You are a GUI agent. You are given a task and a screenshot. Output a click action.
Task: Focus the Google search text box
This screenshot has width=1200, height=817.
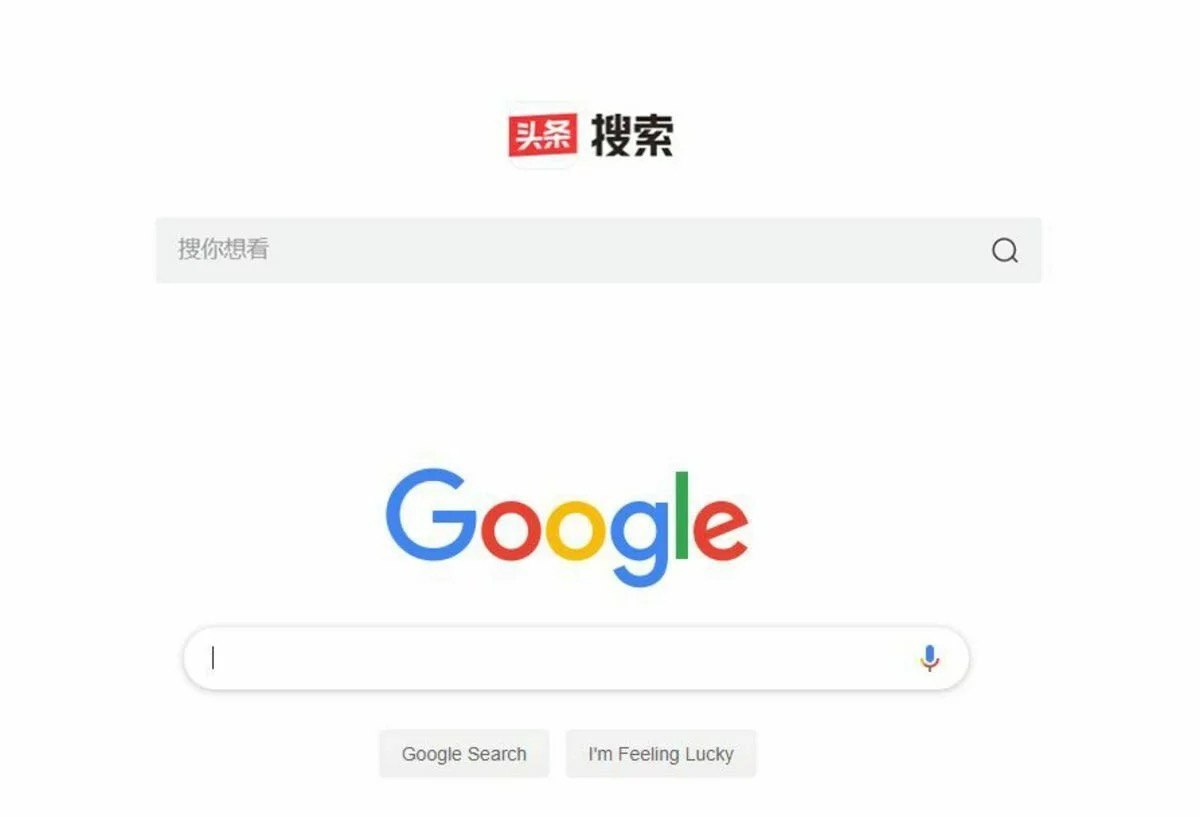pos(576,658)
